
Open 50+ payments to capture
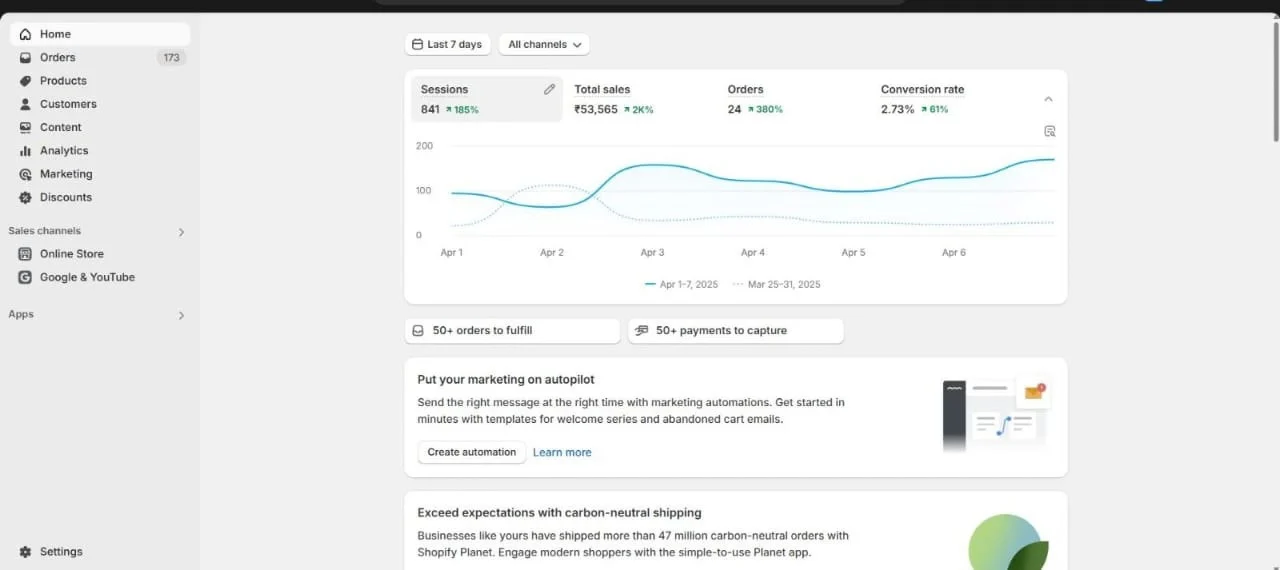click(735, 331)
